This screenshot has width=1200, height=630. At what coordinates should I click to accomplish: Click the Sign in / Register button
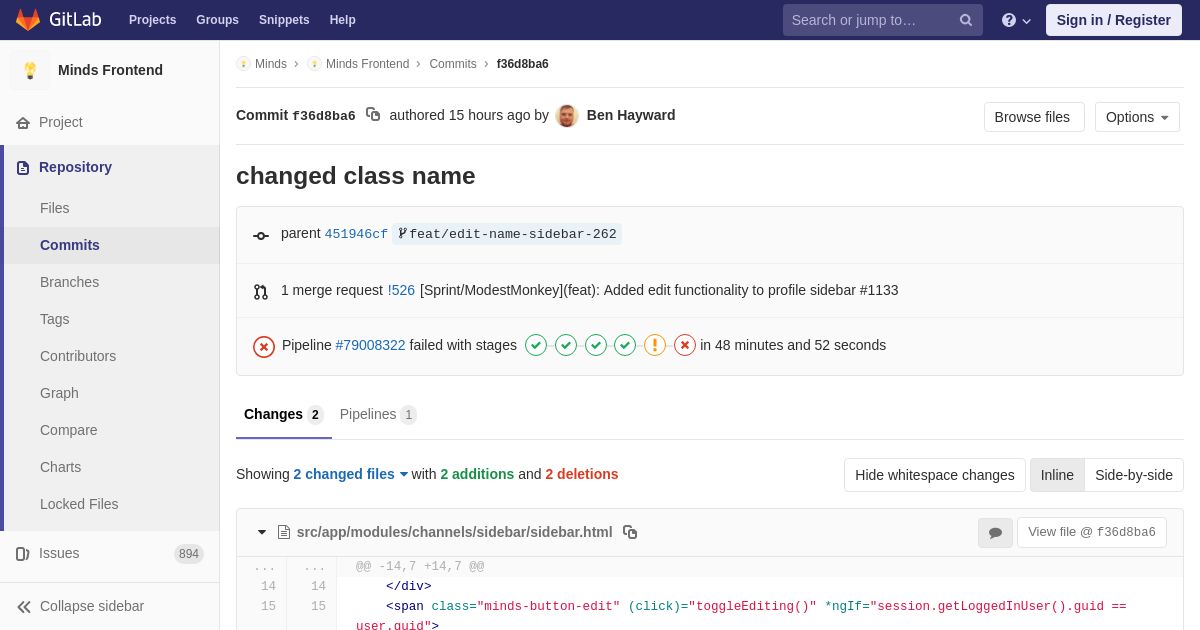pos(1114,20)
